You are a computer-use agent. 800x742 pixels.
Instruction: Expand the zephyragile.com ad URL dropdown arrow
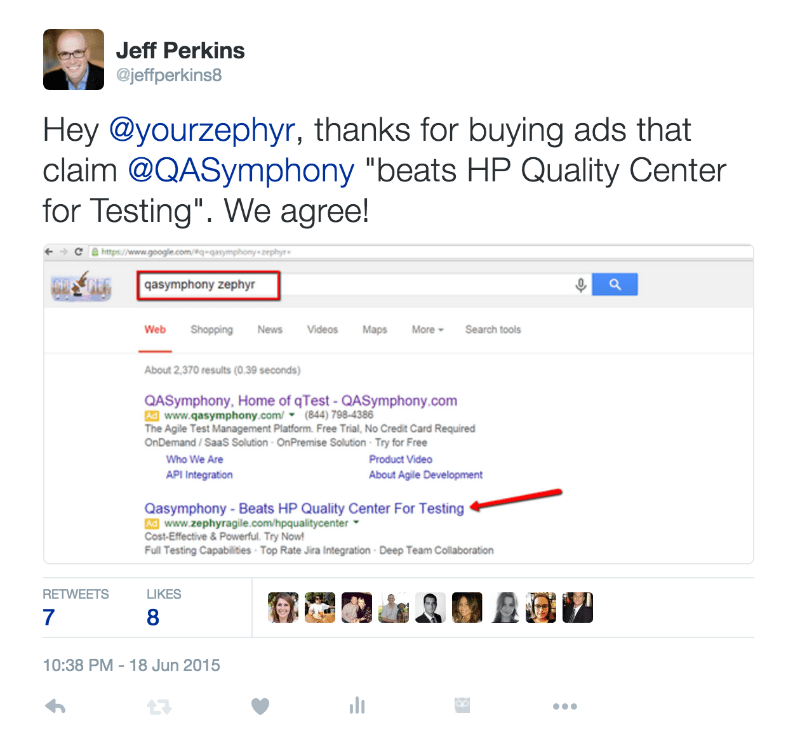pyautogui.click(x=356, y=523)
